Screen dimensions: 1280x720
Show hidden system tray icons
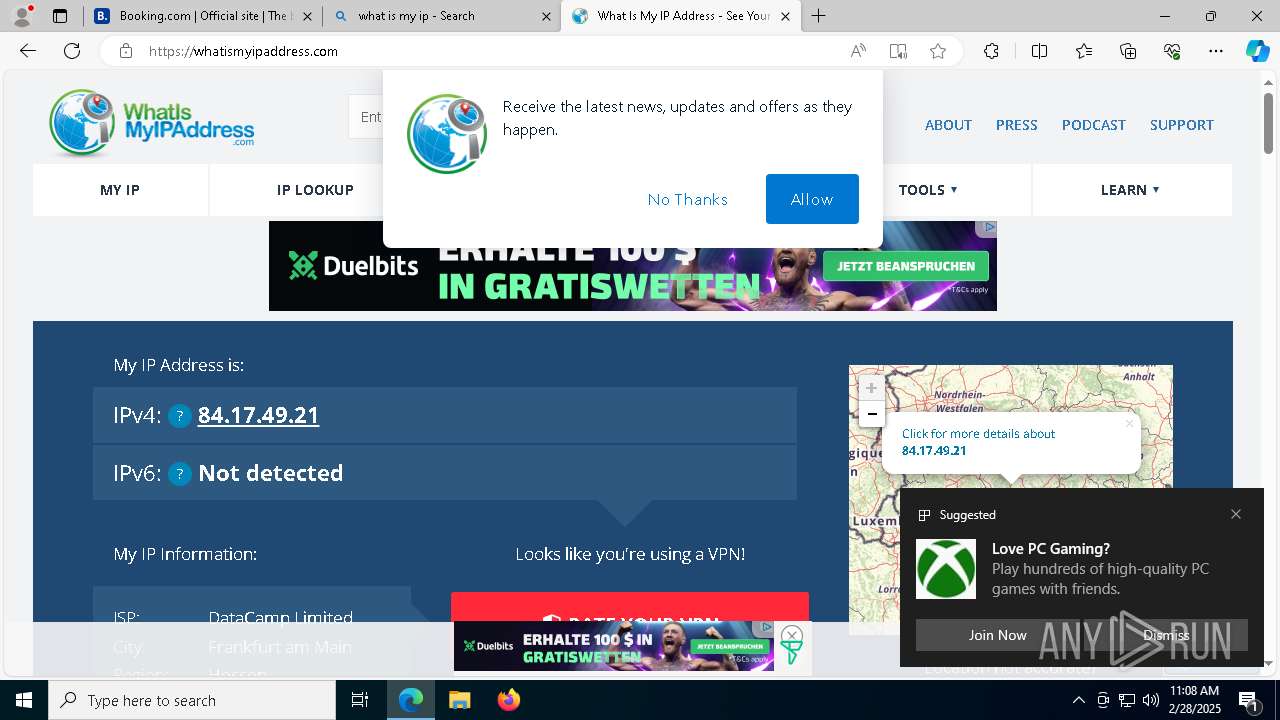click(x=1078, y=700)
